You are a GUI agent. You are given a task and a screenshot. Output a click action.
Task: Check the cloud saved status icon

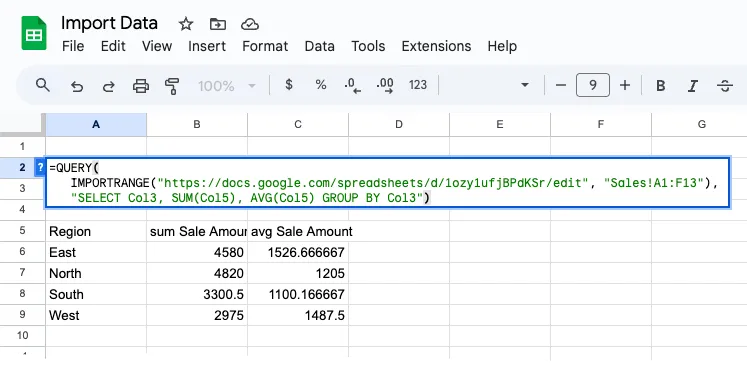point(250,24)
